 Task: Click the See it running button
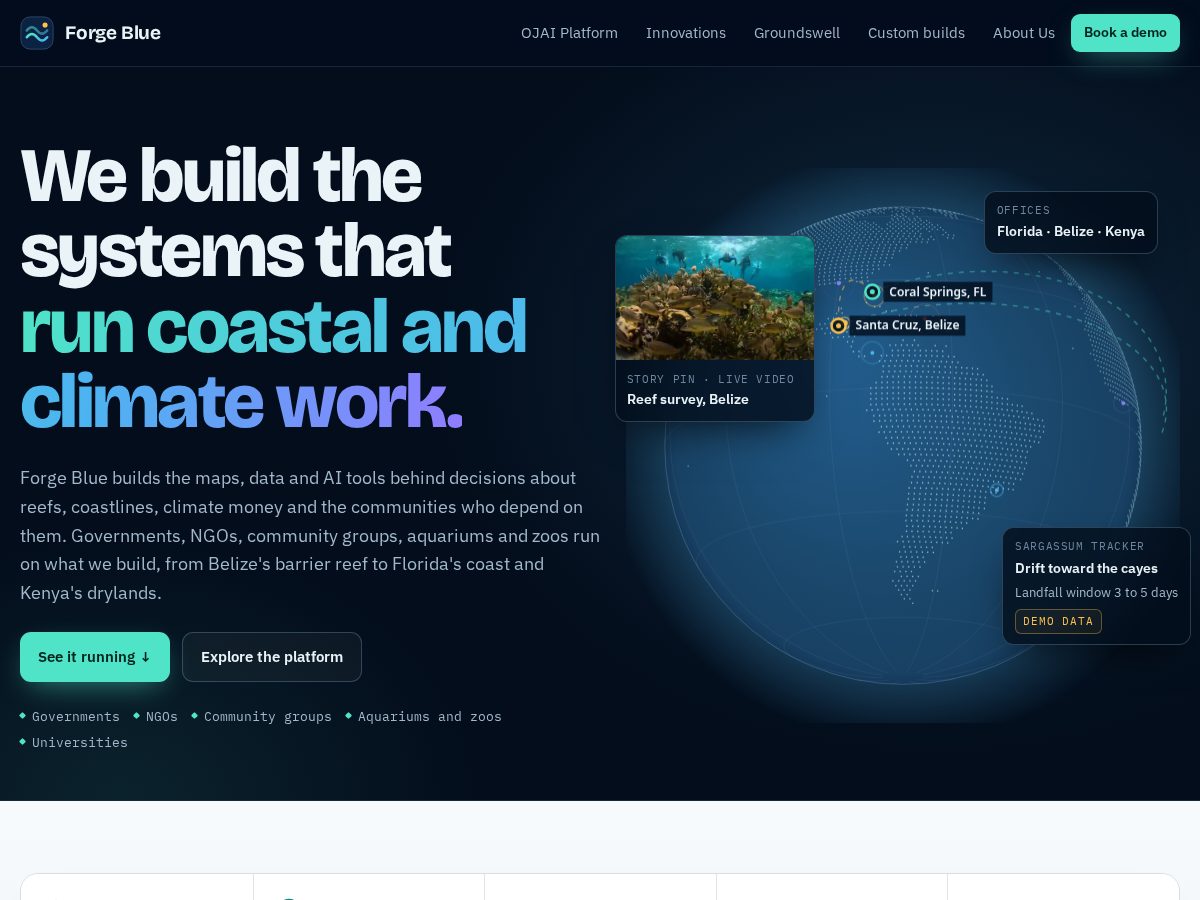[x=95, y=657]
